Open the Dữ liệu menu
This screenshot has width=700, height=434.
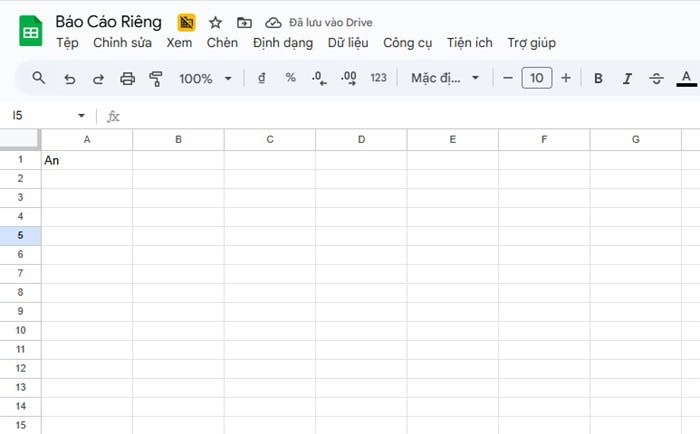348,43
